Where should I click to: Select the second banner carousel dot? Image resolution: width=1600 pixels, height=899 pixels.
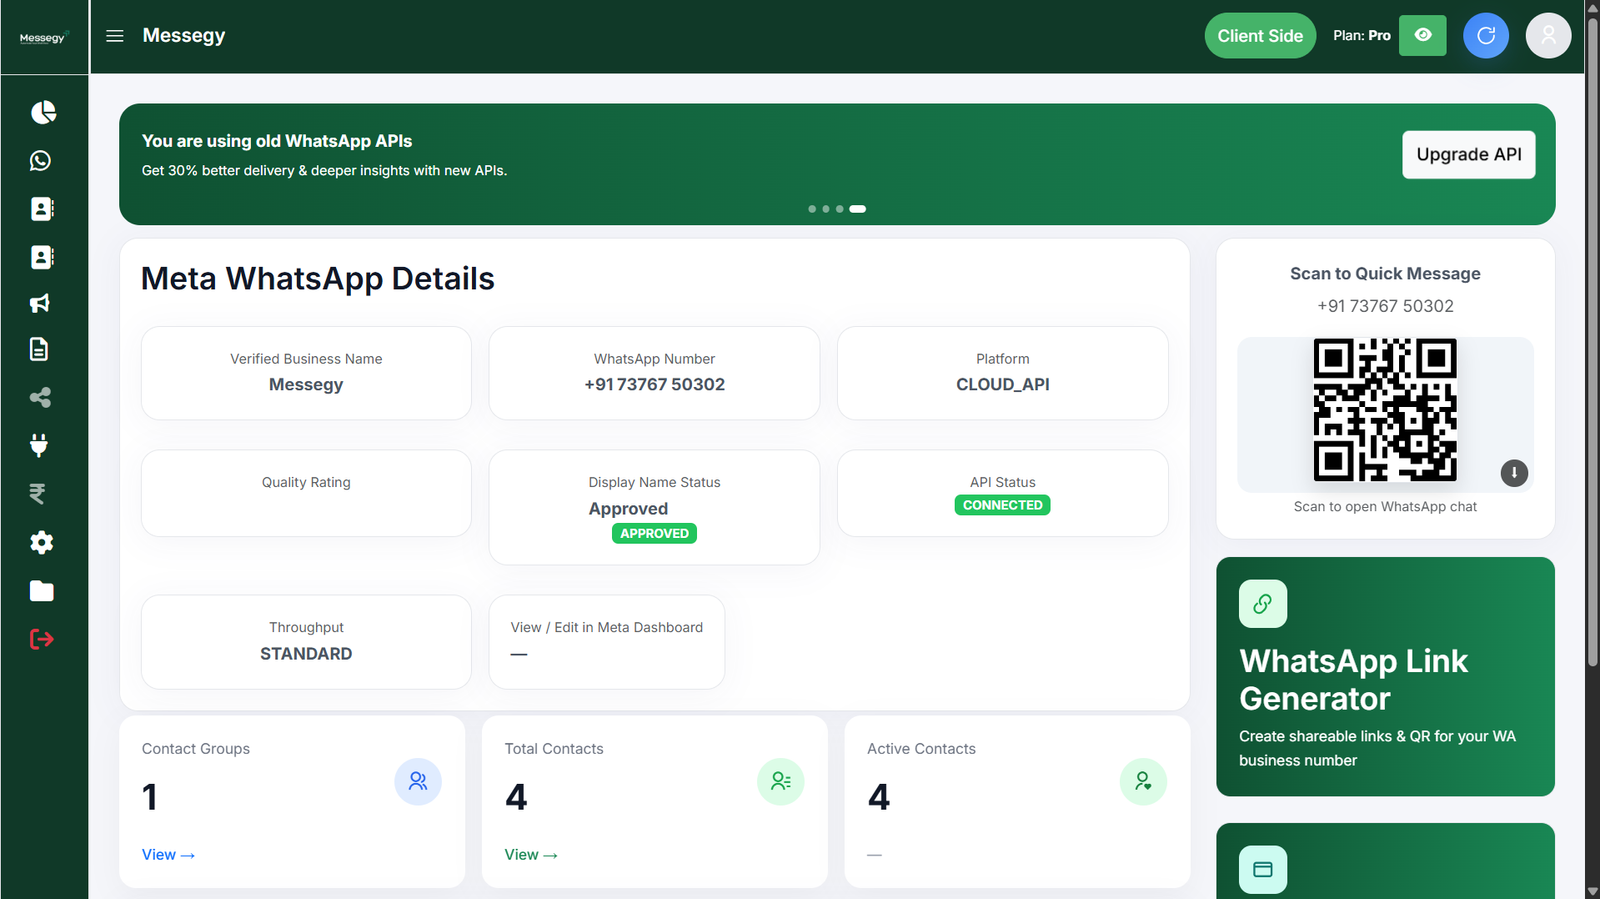pyautogui.click(x=826, y=209)
